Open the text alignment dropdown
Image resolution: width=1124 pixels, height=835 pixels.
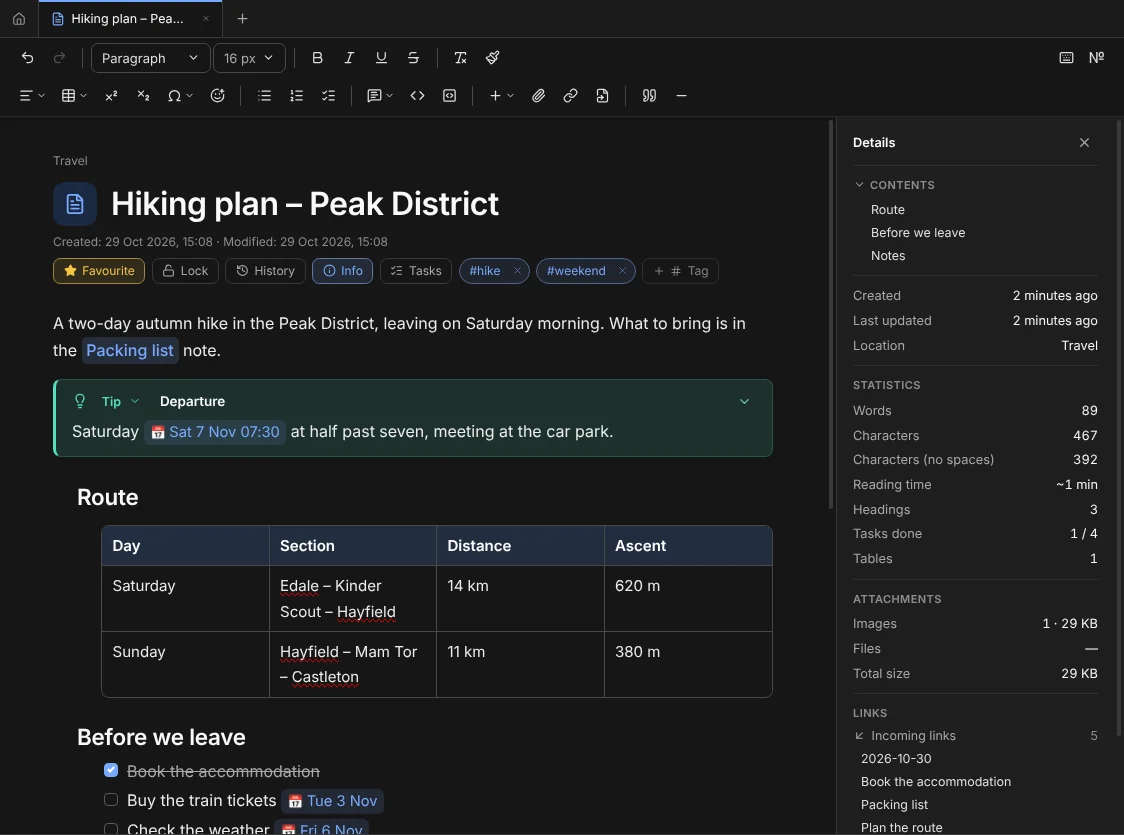click(32, 96)
